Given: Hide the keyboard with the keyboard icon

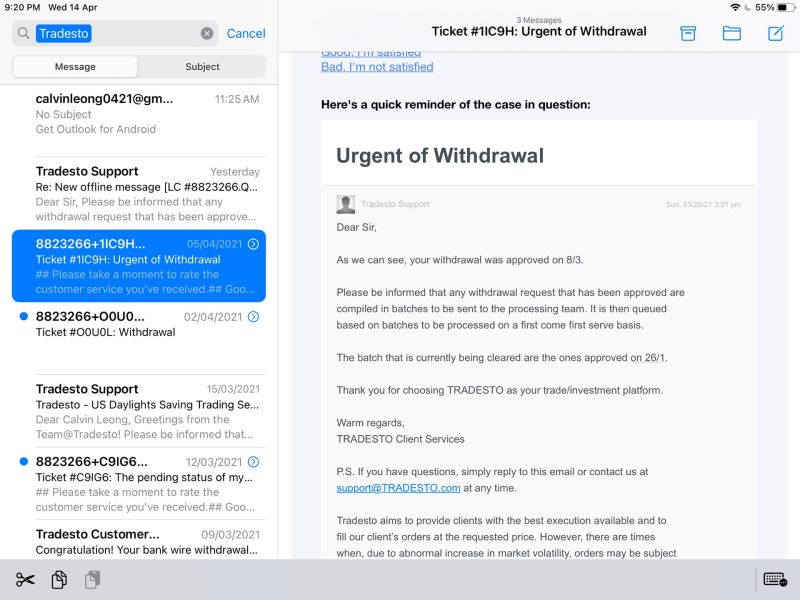Looking at the screenshot, I should [x=775, y=580].
